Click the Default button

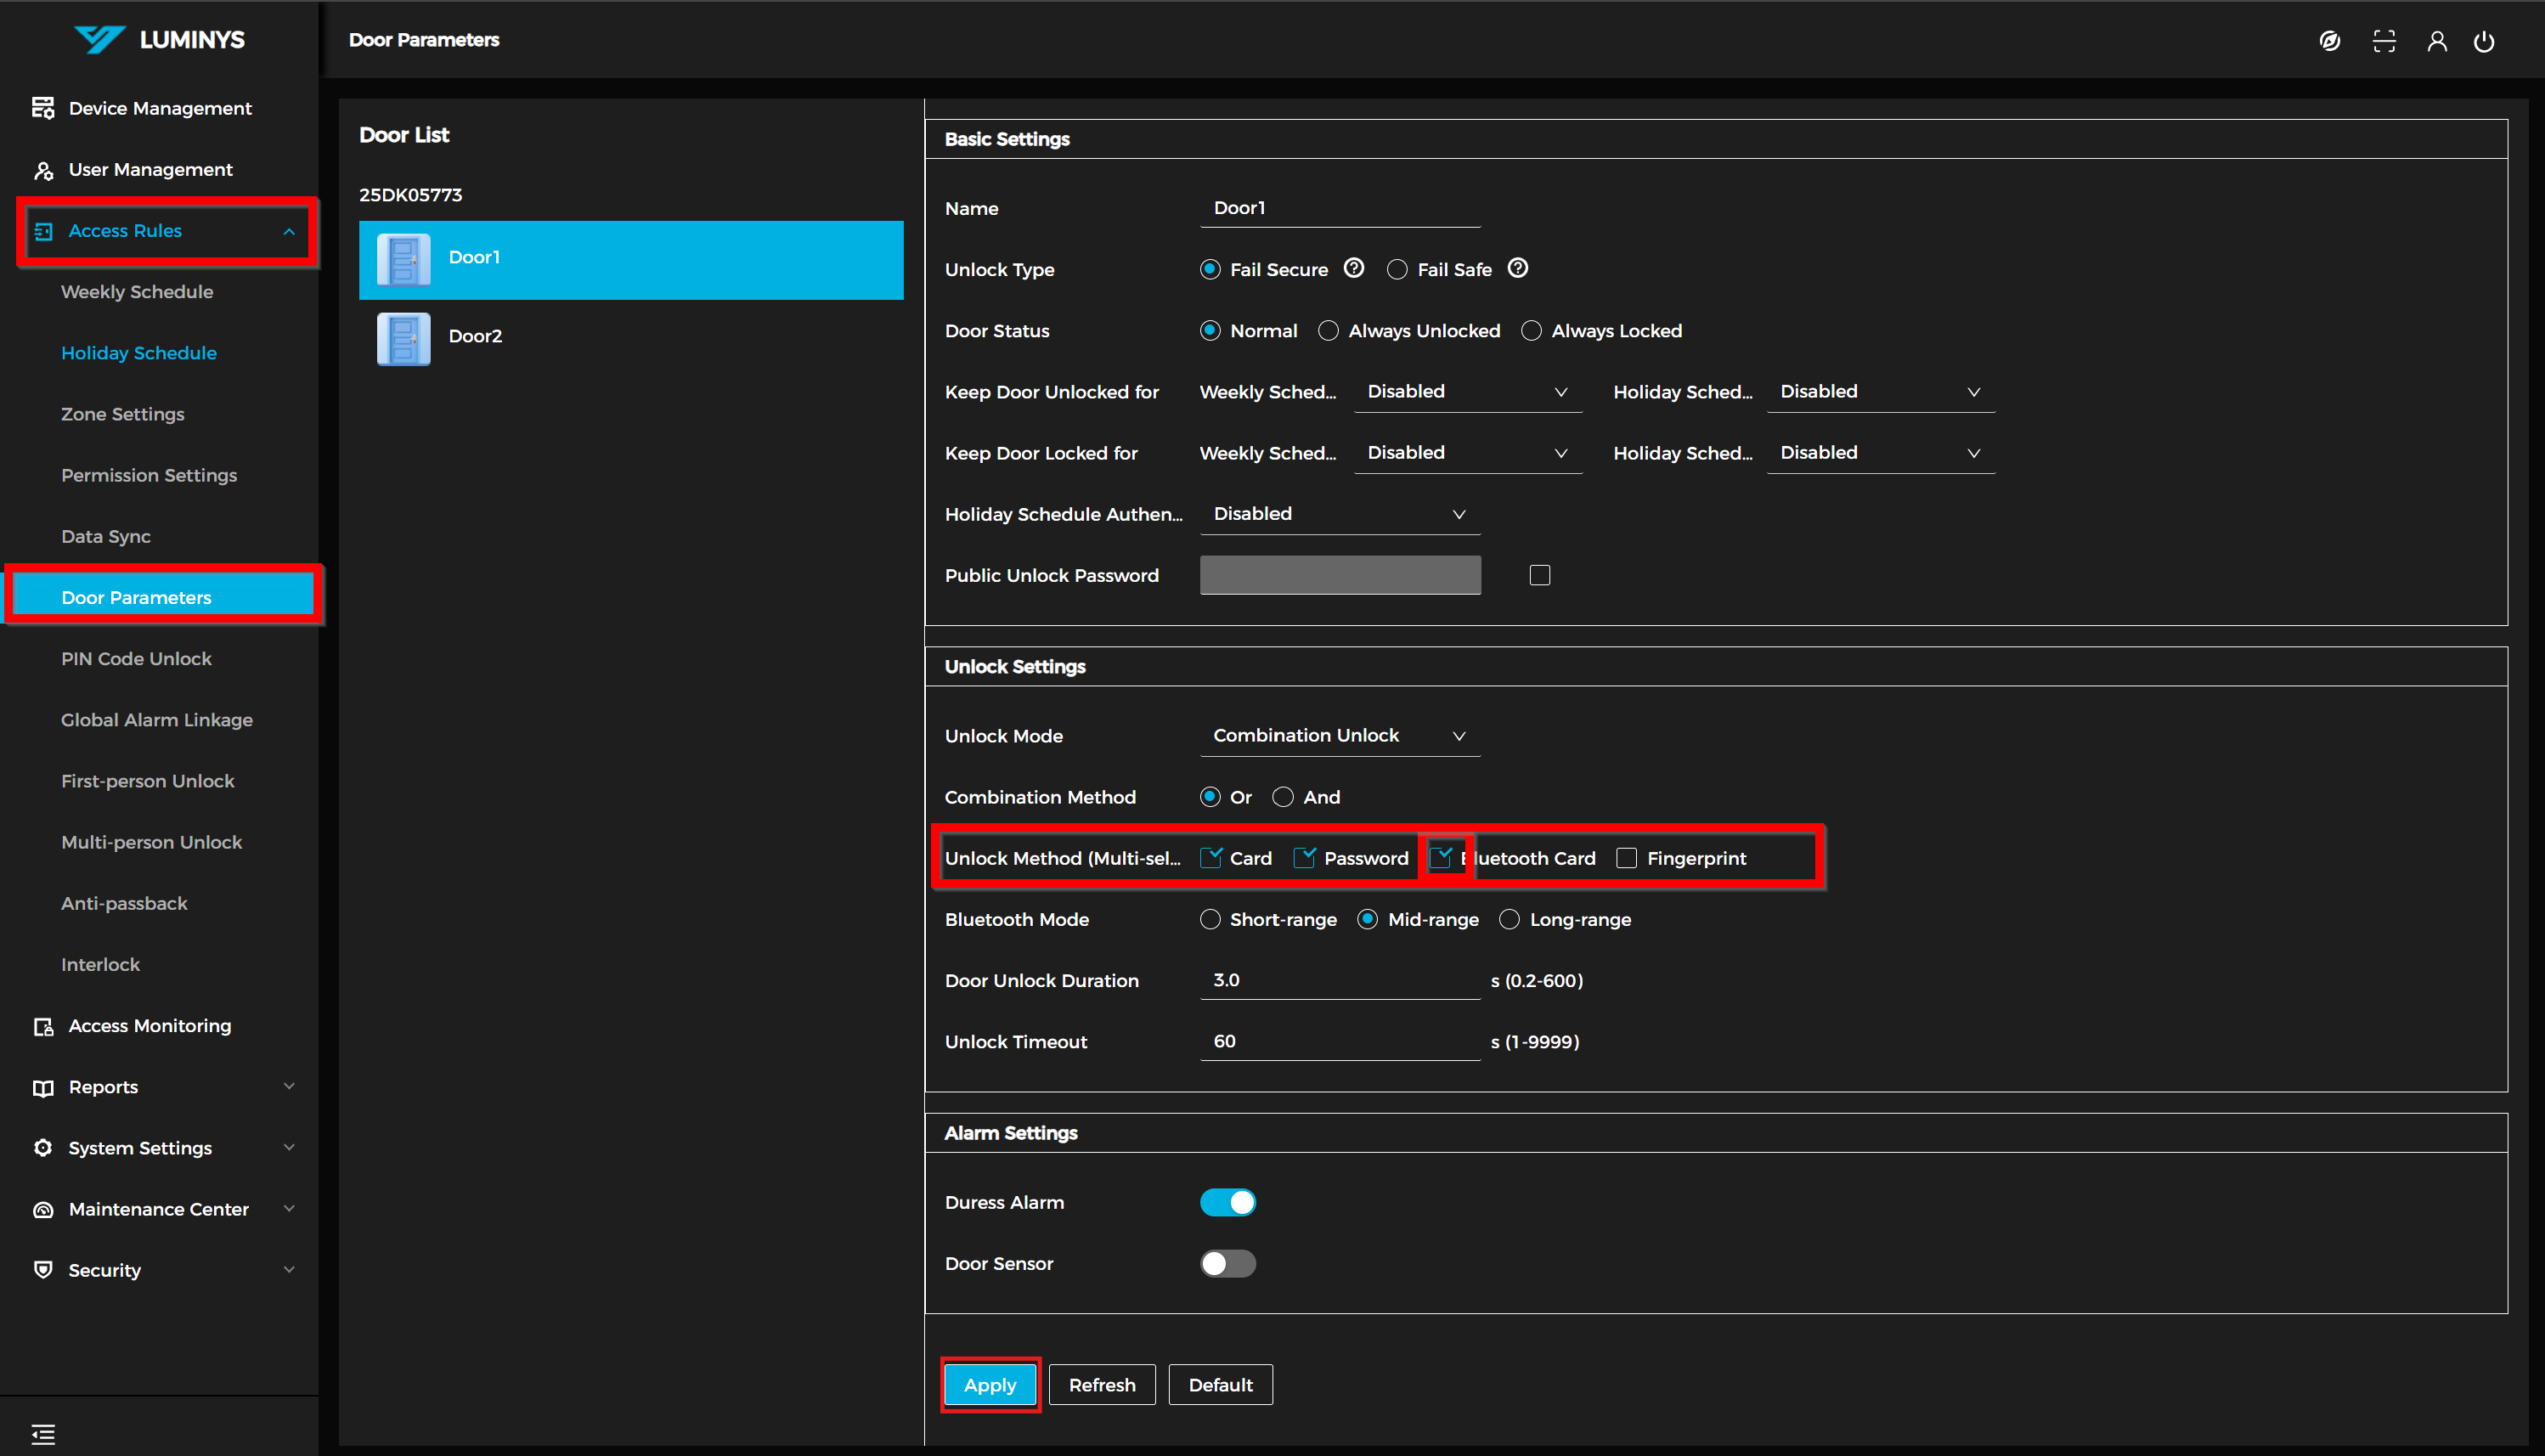point(1219,1385)
